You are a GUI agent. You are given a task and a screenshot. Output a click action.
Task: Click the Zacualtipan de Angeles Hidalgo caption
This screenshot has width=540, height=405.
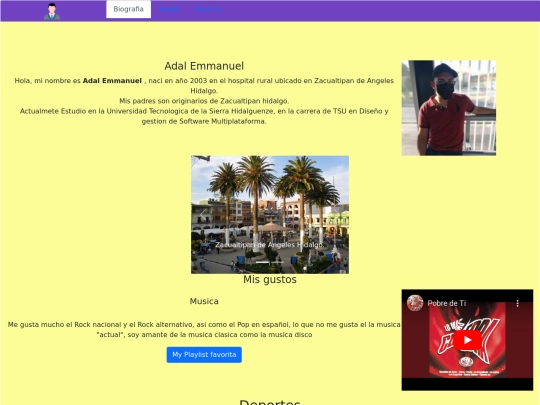(270, 245)
